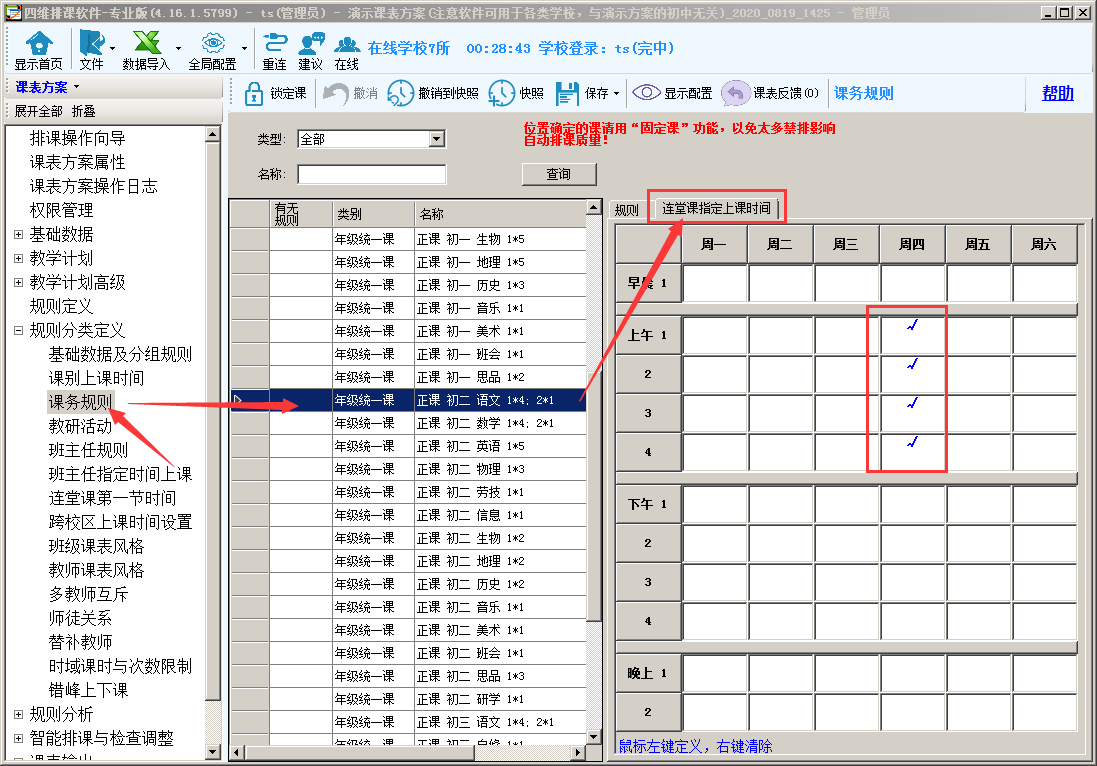Click the 锁定课 lock icon
This screenshot has width=1097, height=766.
[254, 93]
